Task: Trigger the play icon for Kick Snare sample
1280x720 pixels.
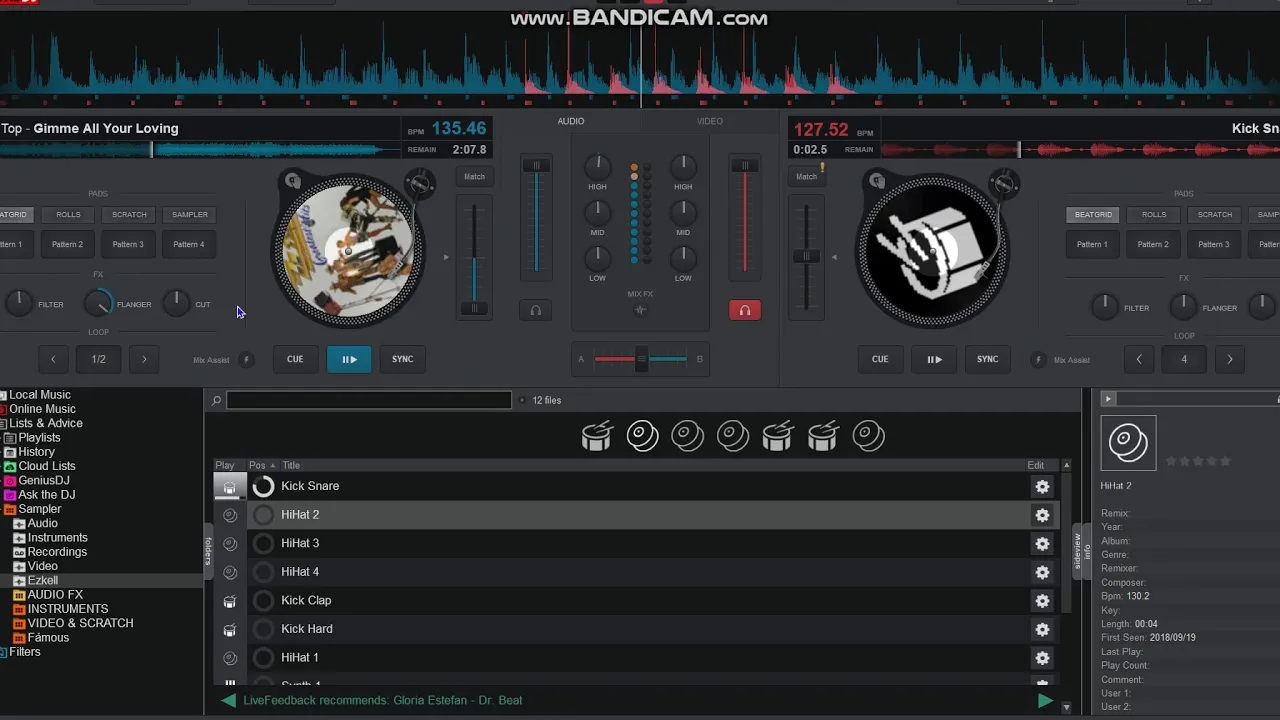Action: coord(230,486)
